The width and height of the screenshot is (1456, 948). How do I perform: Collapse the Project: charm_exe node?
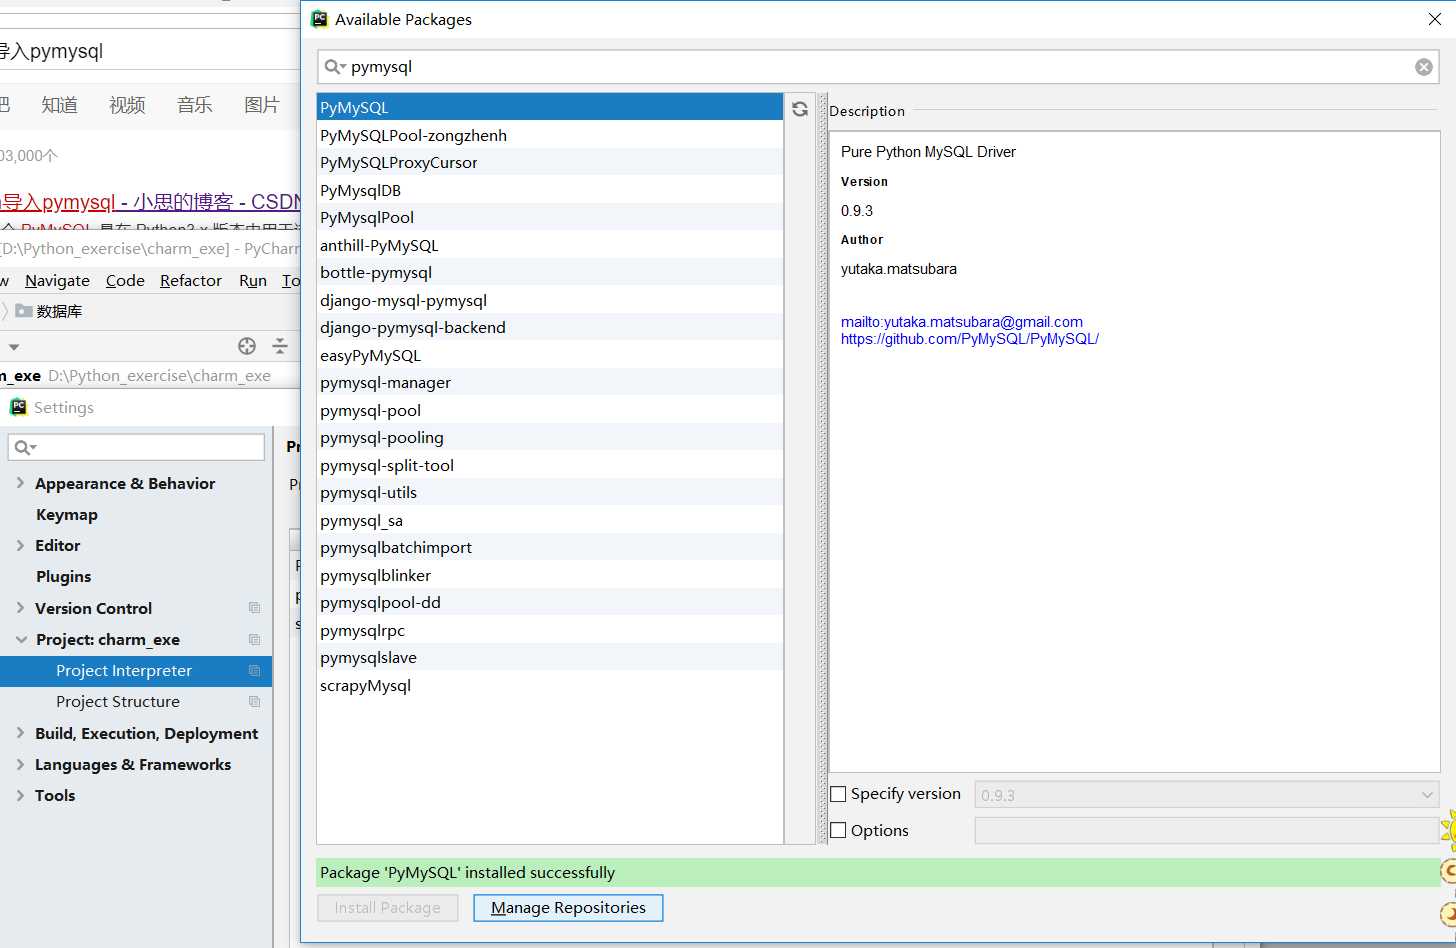(x=21, y=640)
